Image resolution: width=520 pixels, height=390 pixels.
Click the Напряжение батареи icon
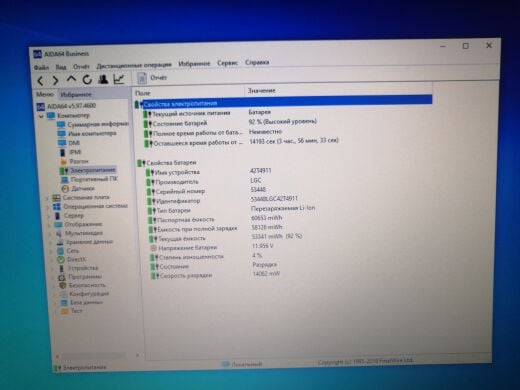(x=154, y=248)
